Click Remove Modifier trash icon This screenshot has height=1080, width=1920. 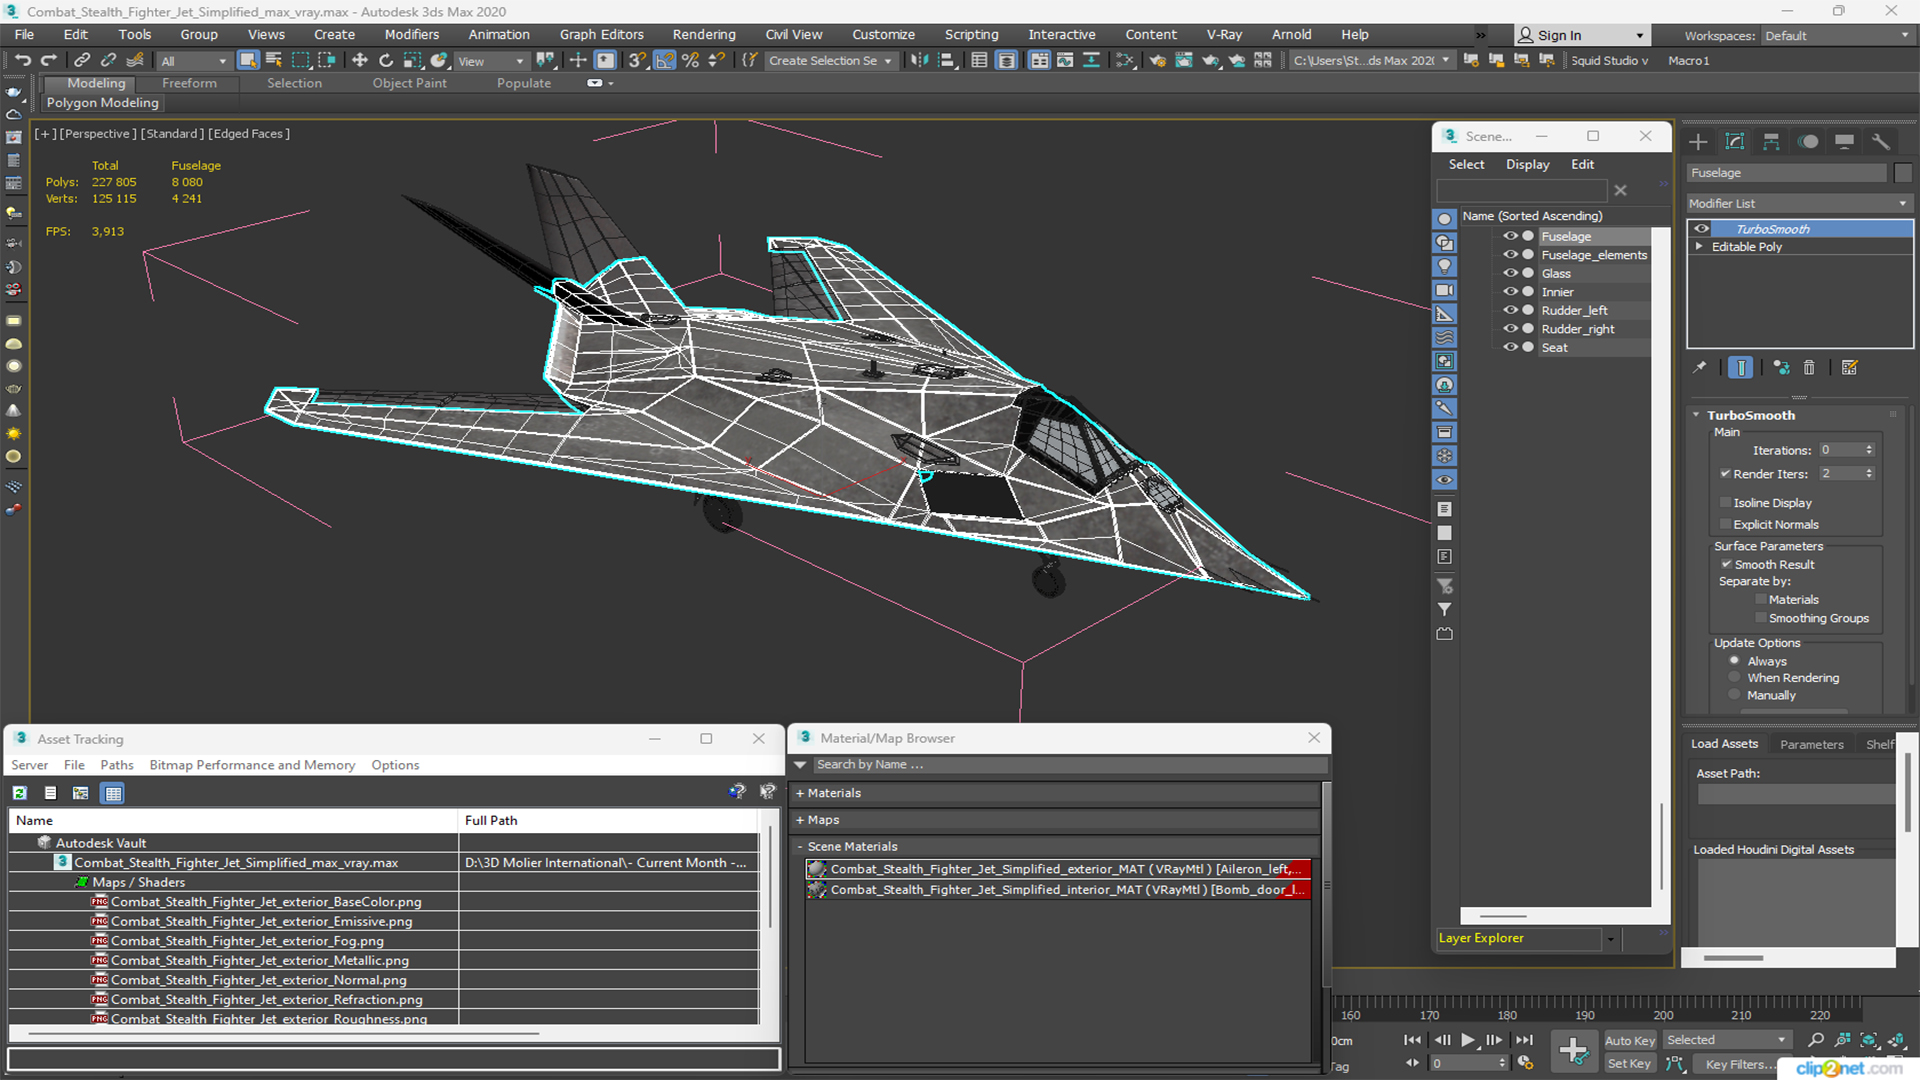1809,368
